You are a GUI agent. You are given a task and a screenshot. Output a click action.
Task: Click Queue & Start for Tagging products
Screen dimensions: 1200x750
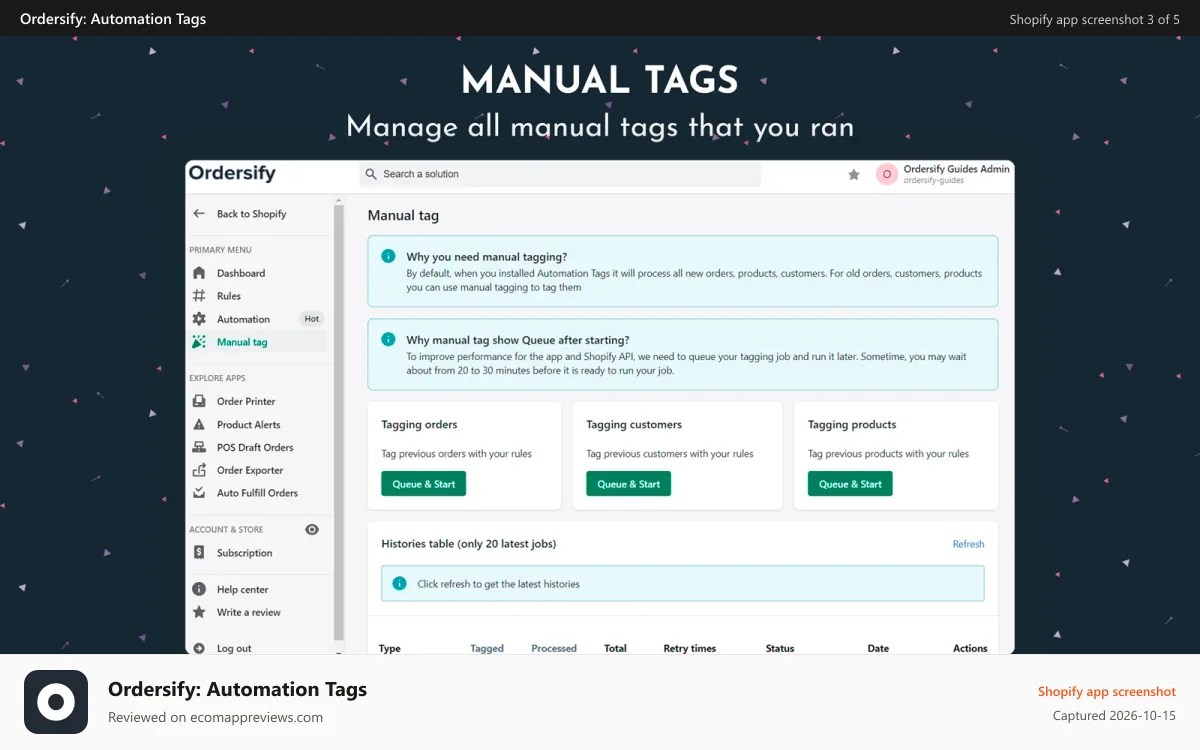[850, 484]
